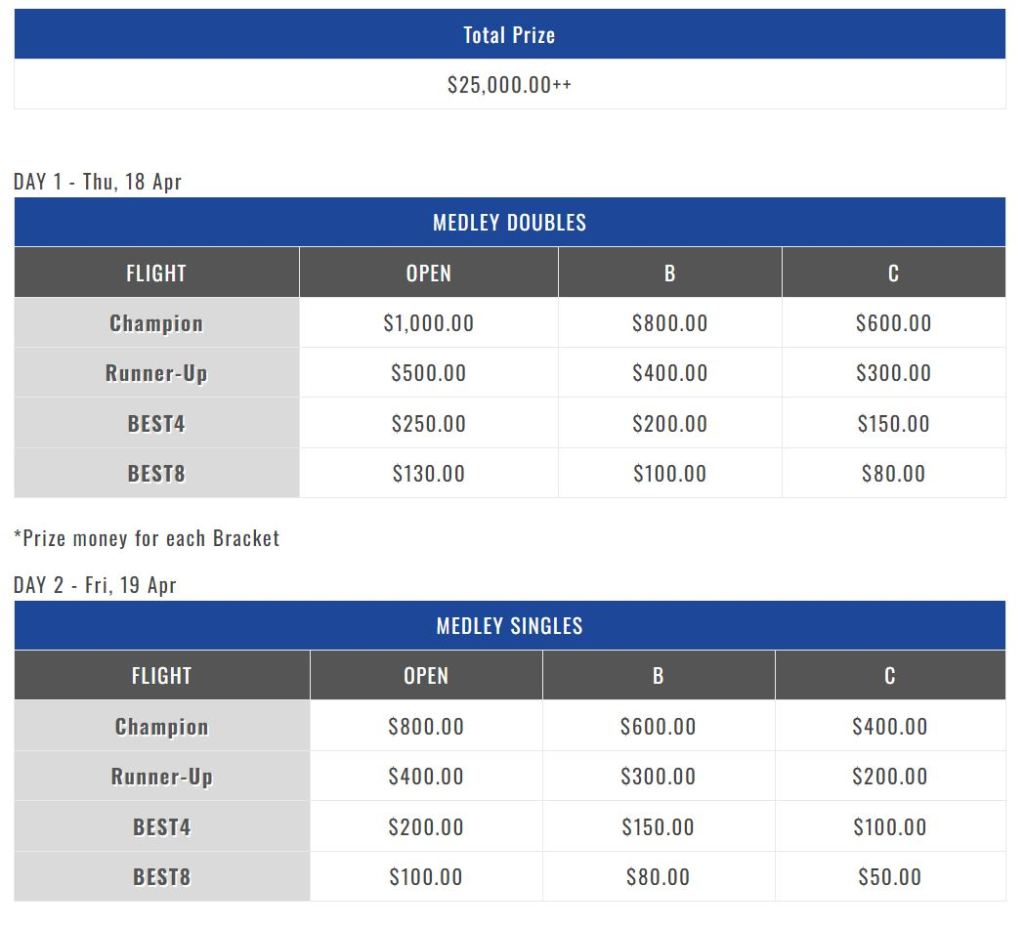Screen dimensions: 1024x927
Task: Click the DAY 2 - Fri, 19 Apr label
Action: click(95, 586)
